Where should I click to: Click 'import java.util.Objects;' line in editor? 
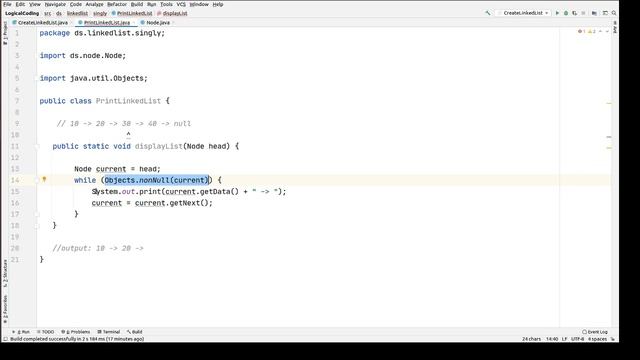click(x=93, y=78)
